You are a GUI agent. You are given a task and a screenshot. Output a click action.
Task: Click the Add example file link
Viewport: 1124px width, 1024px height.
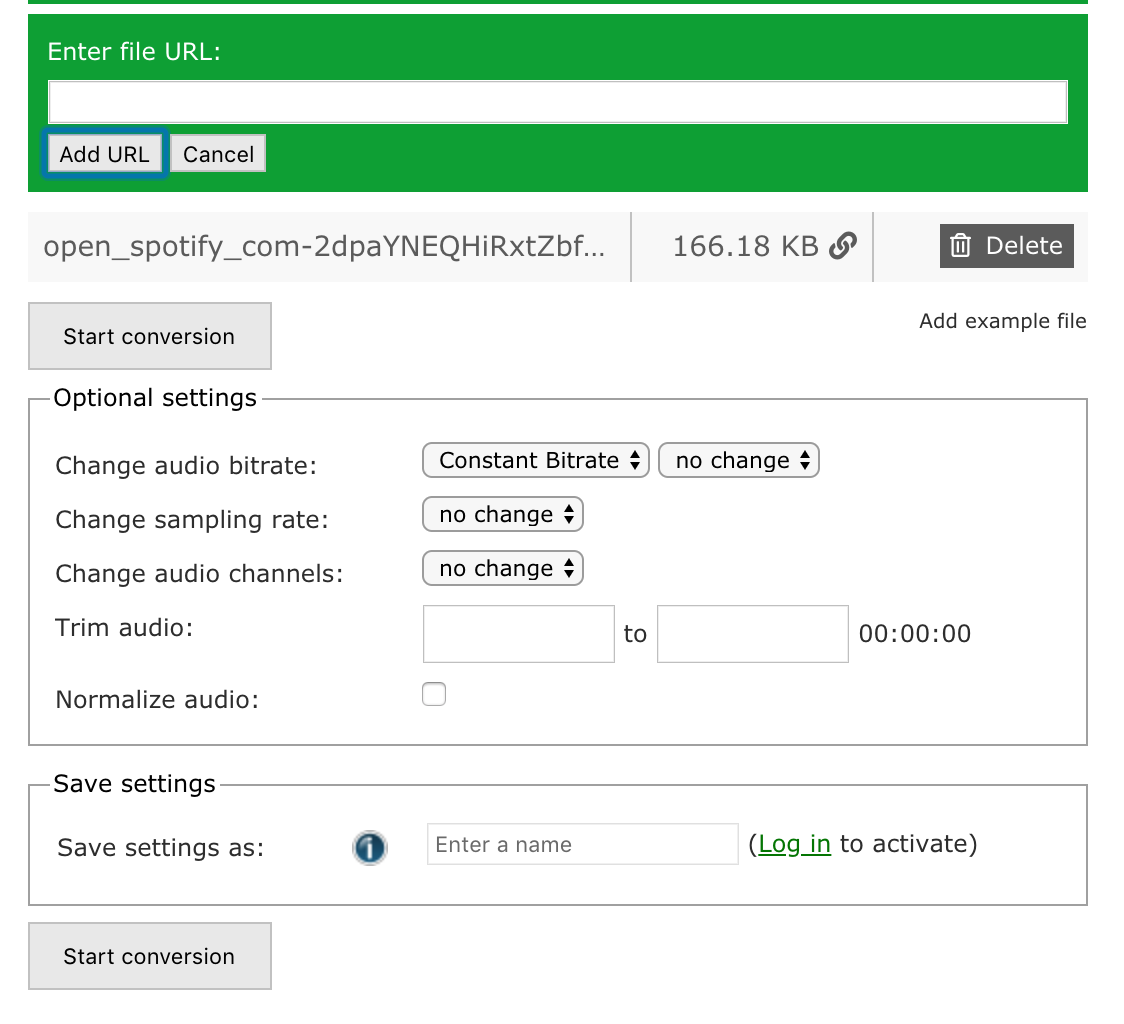pos(1002,321)
